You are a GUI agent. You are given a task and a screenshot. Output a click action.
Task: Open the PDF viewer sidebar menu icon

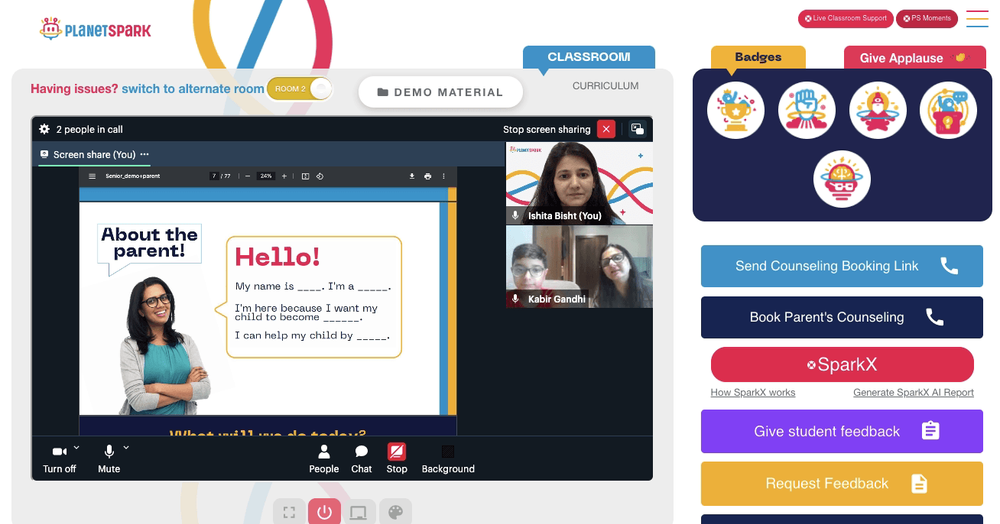pos(92,176)
